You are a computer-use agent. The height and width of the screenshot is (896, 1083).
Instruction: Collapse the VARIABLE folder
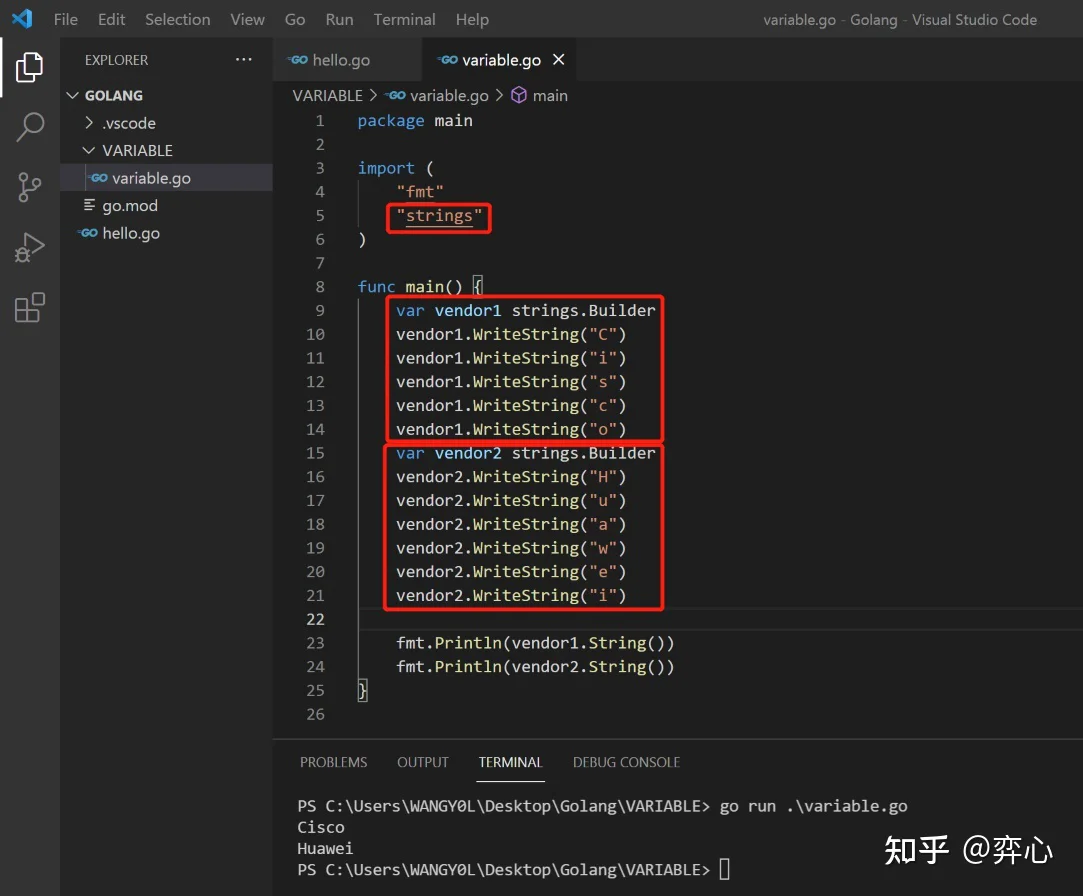tap(89, 150)
